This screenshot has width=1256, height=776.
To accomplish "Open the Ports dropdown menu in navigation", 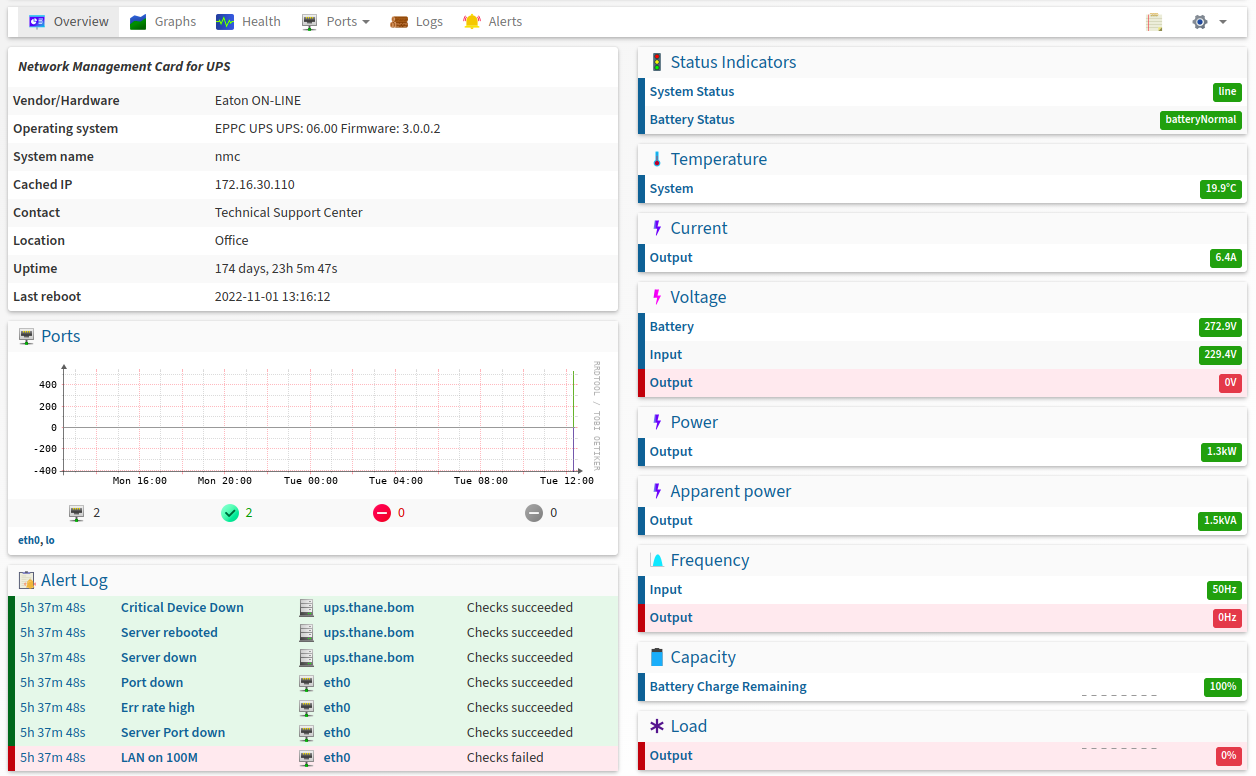I will tap(336, 22).
